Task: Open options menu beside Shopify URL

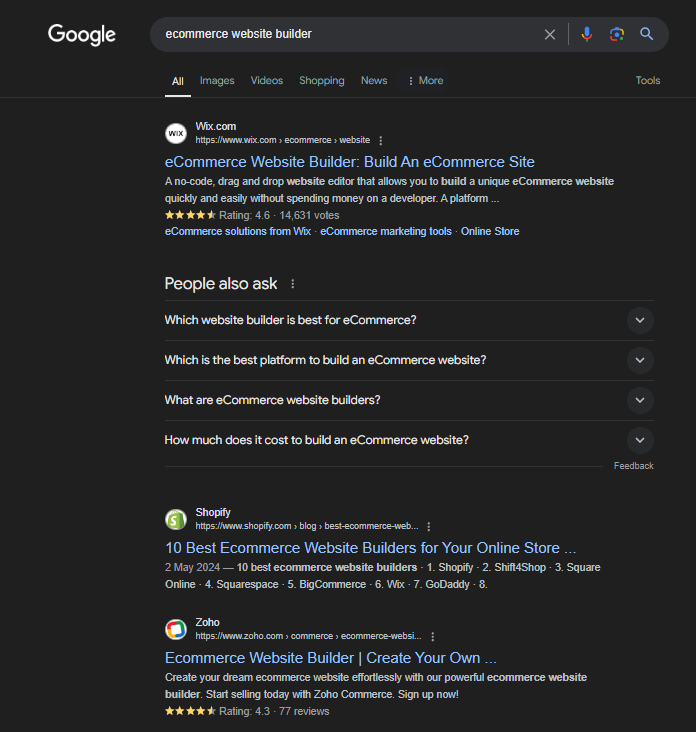Action: tap(429, 527)
